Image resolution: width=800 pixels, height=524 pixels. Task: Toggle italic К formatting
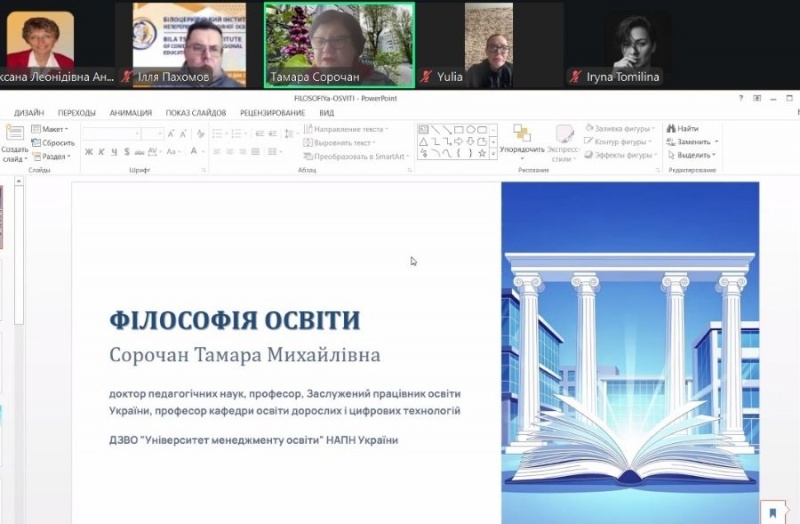pyautogui.click(x=101, y=152)
